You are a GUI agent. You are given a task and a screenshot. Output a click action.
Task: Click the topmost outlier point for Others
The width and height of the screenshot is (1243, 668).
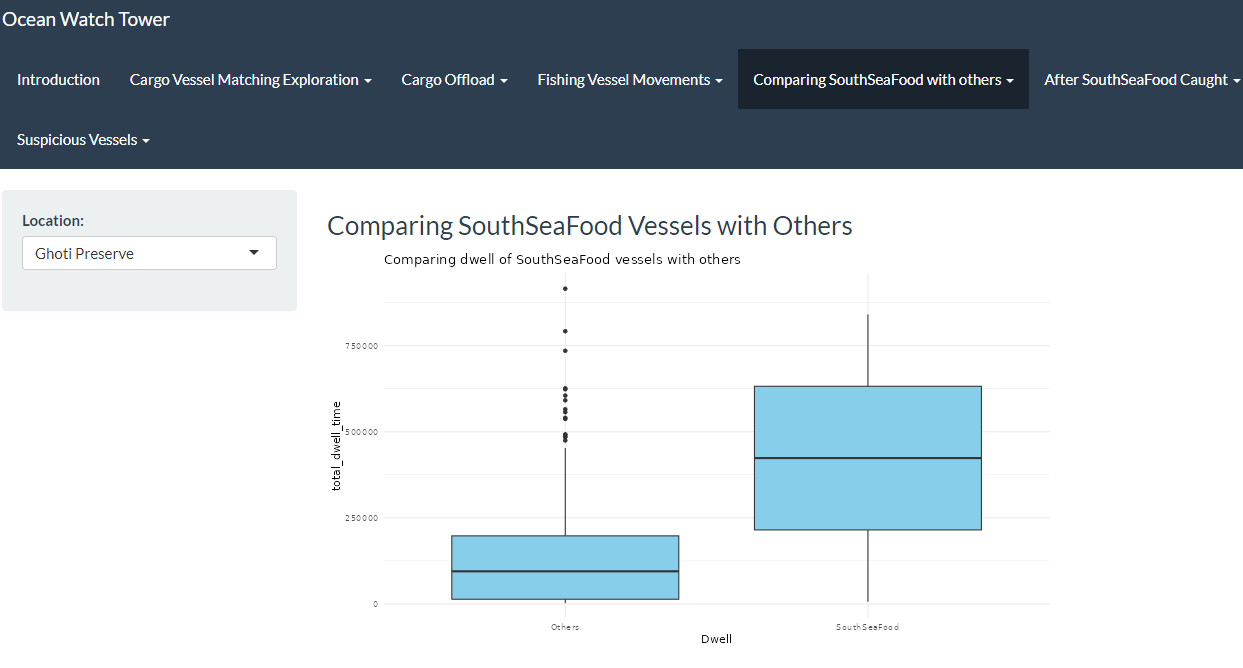(x=565, y=289)
